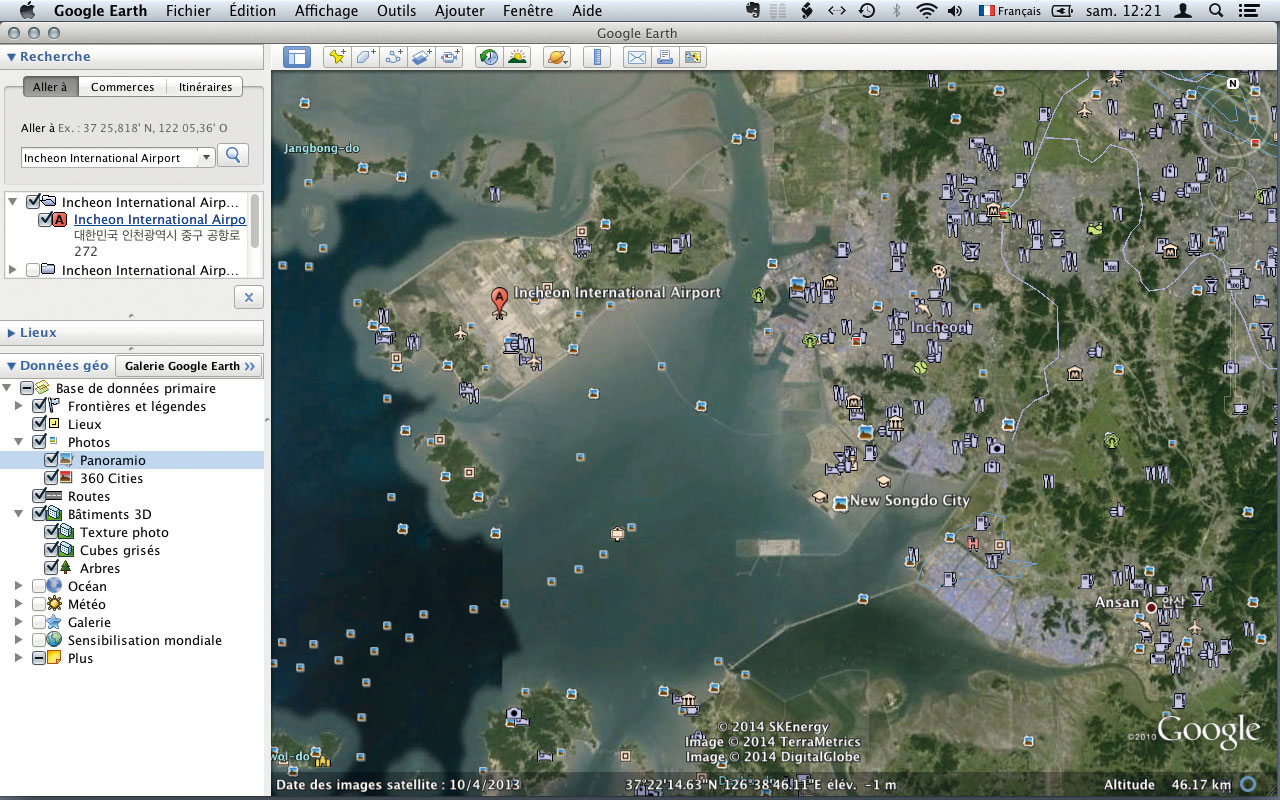Screen dimensions: 1280x800
Task: Disable the 360 Cities layer
Action: pos(51,479)
